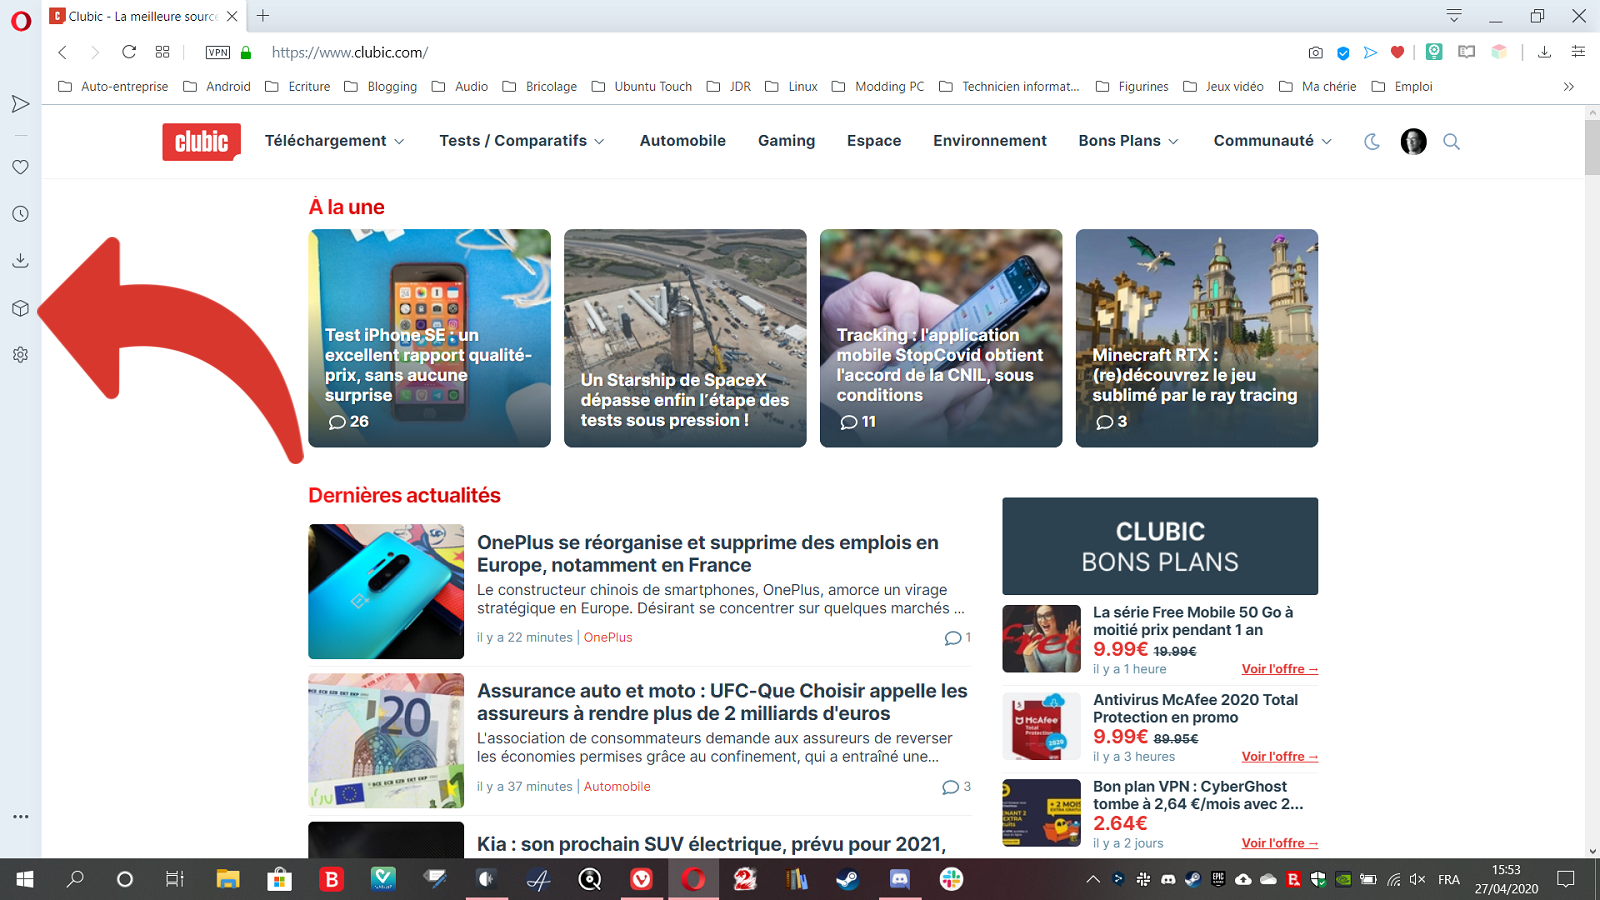Open the Assurance auto et moto article
The width and height of the screenshot is (1600, 900).
[722, 702]
